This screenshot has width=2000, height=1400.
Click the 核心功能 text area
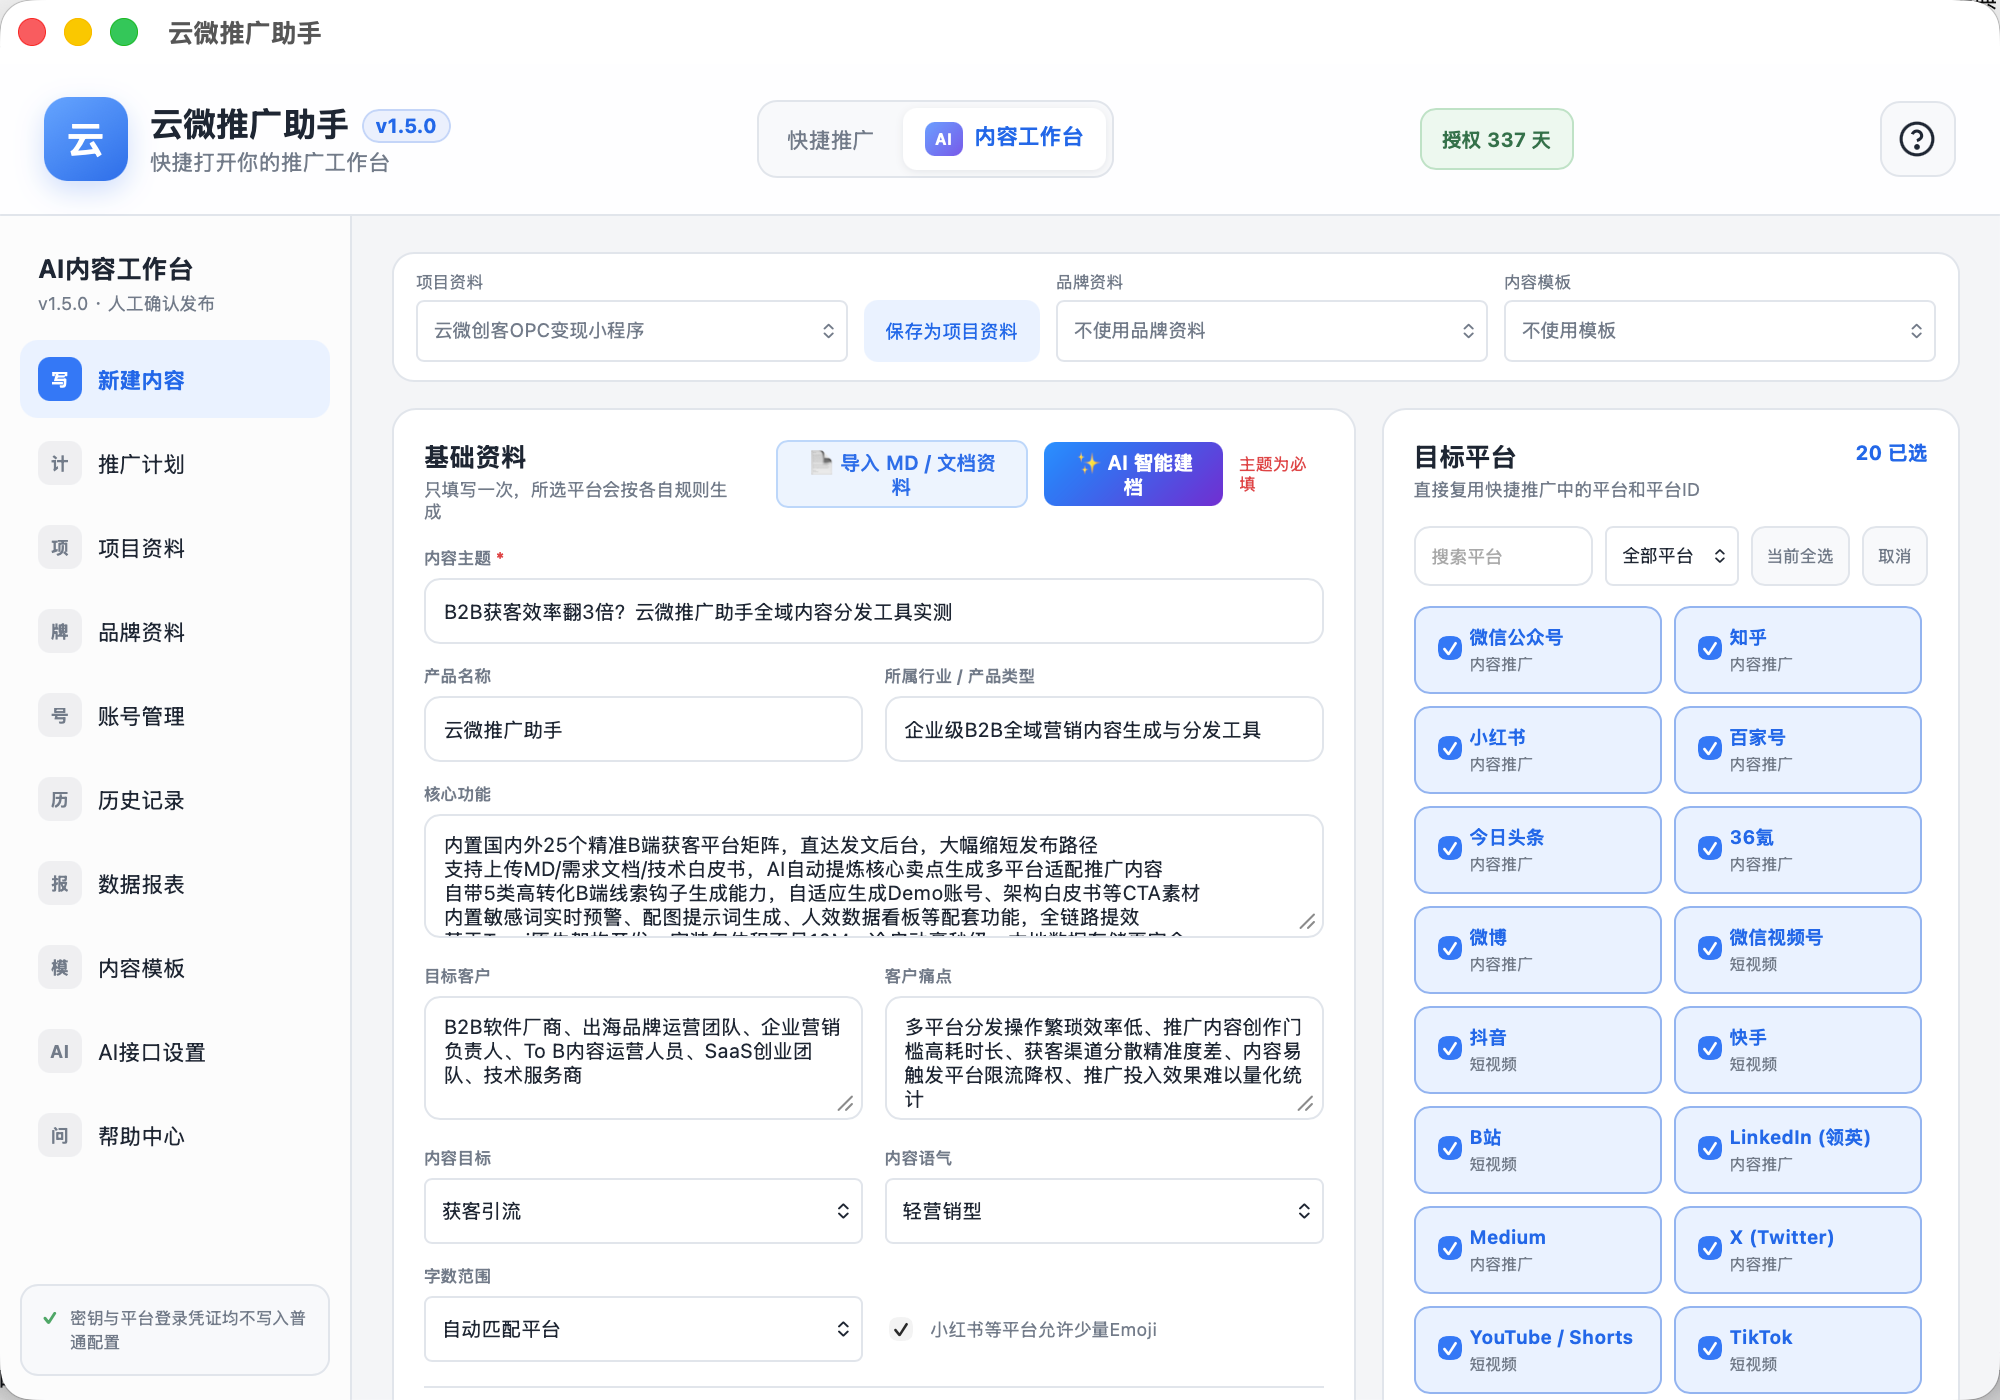874,876
